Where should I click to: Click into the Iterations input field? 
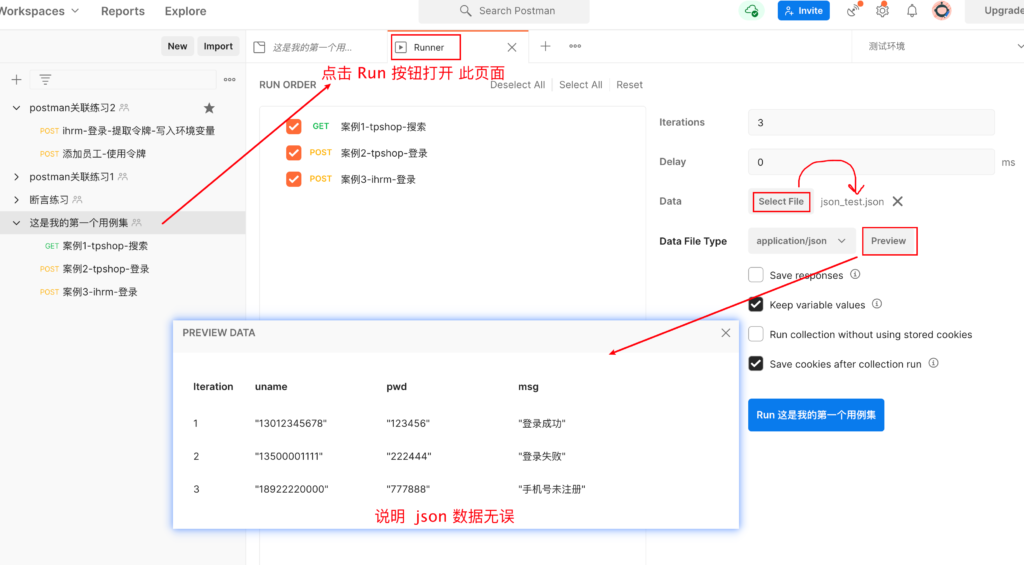click(x=870, y=122)
